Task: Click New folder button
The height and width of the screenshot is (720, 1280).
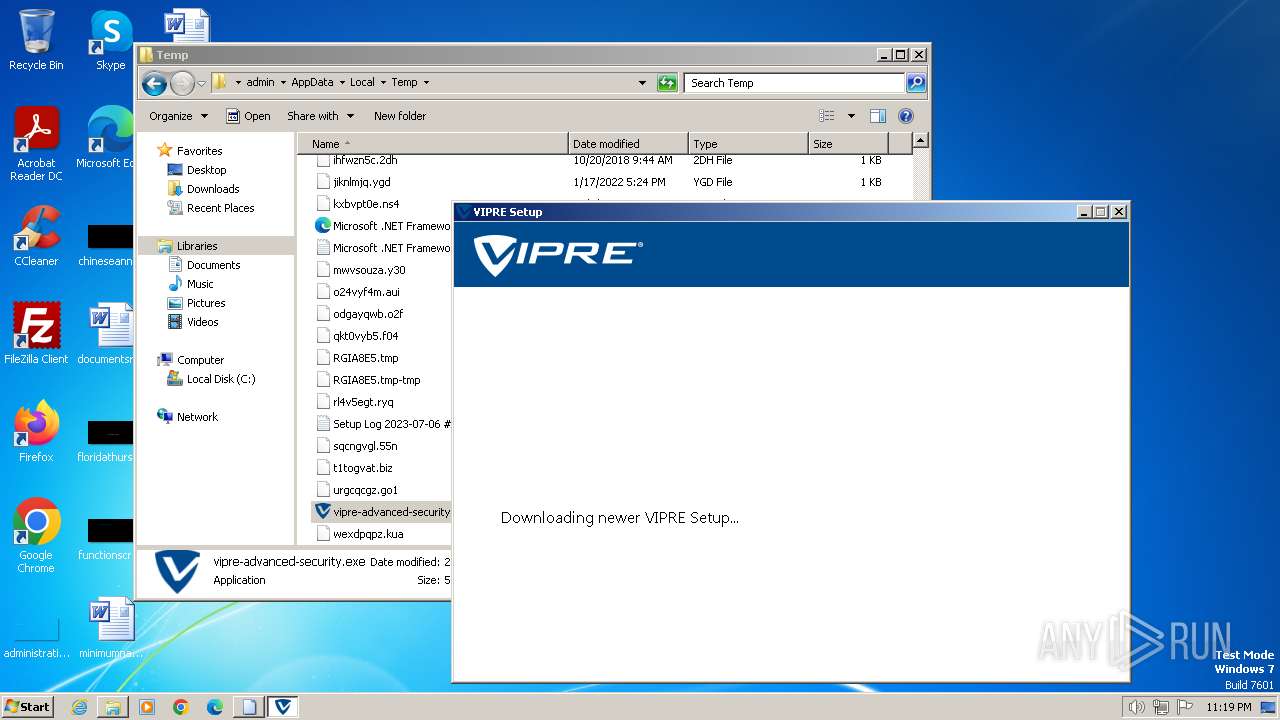Action: click(400, 116)
